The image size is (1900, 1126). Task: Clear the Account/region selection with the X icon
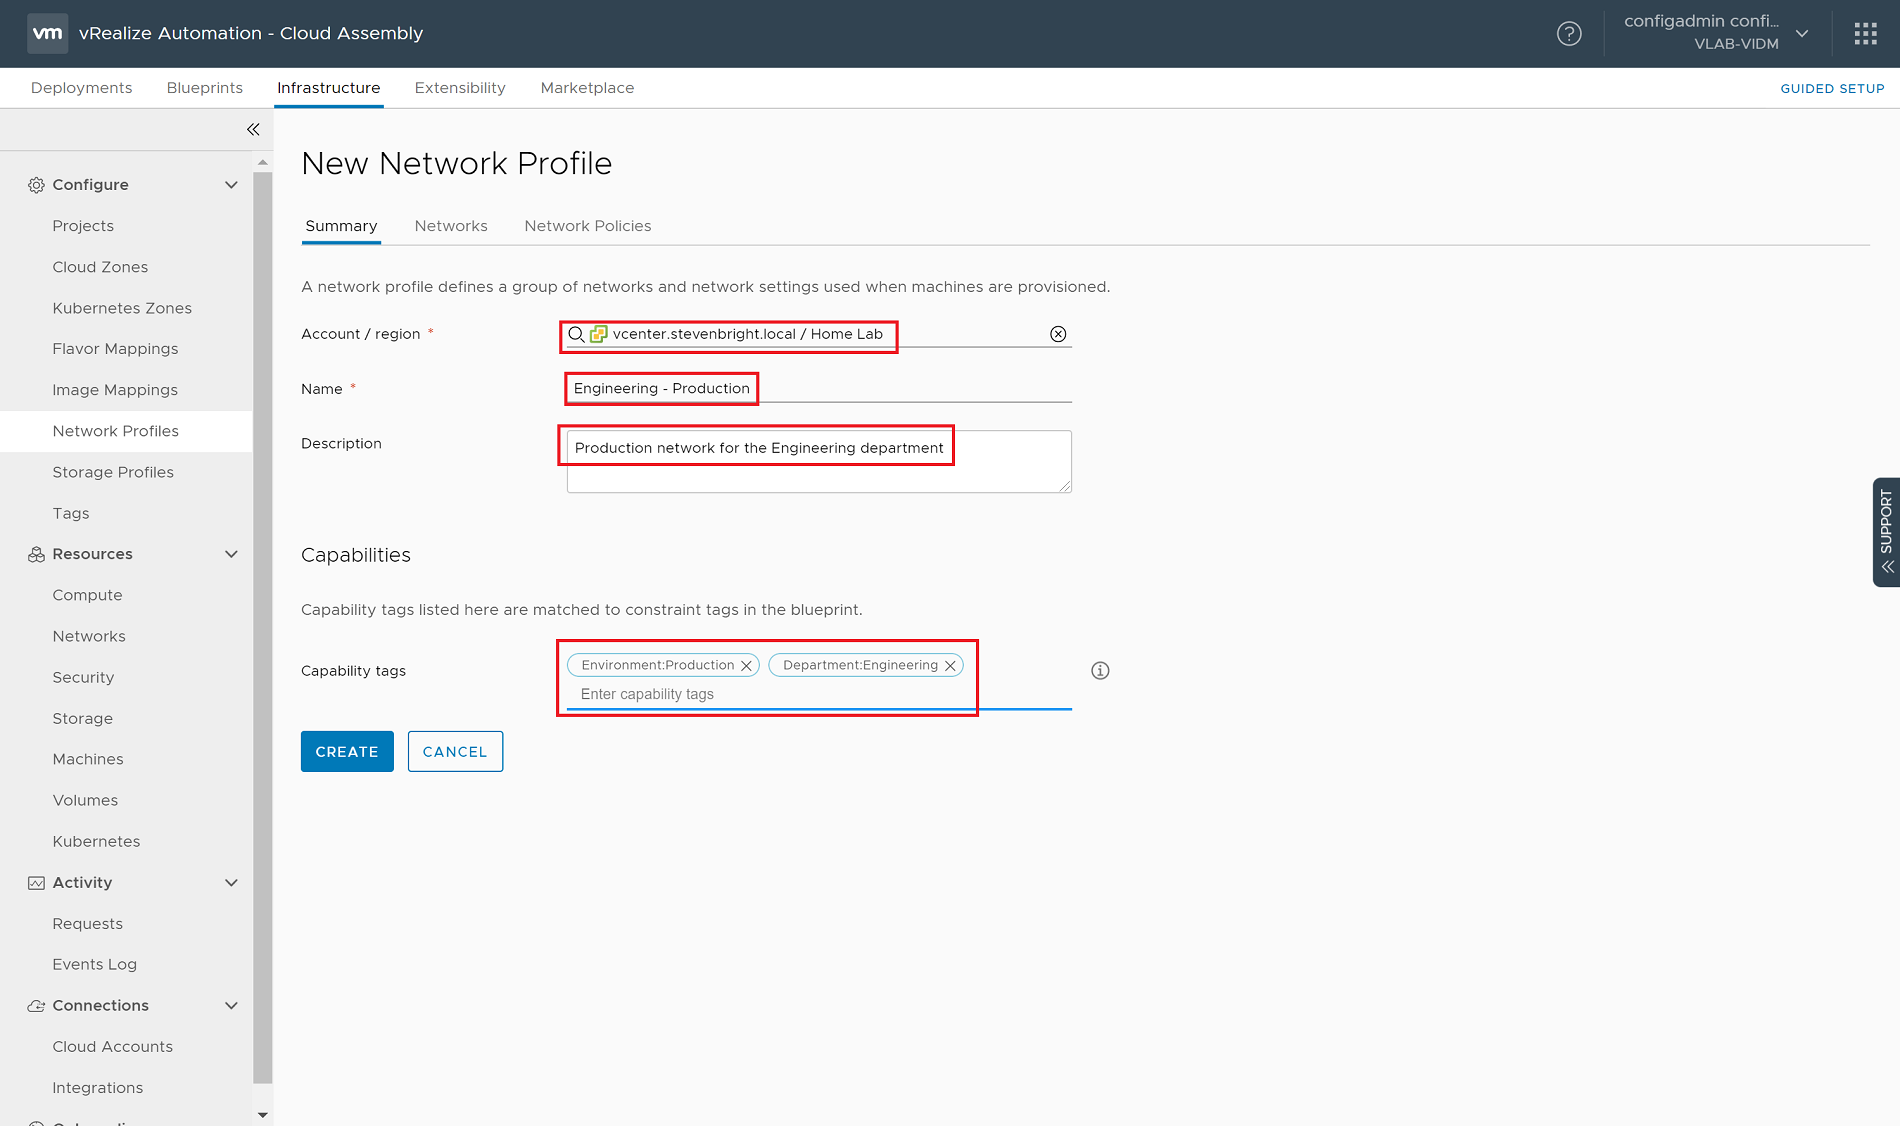coord(1057,333)
